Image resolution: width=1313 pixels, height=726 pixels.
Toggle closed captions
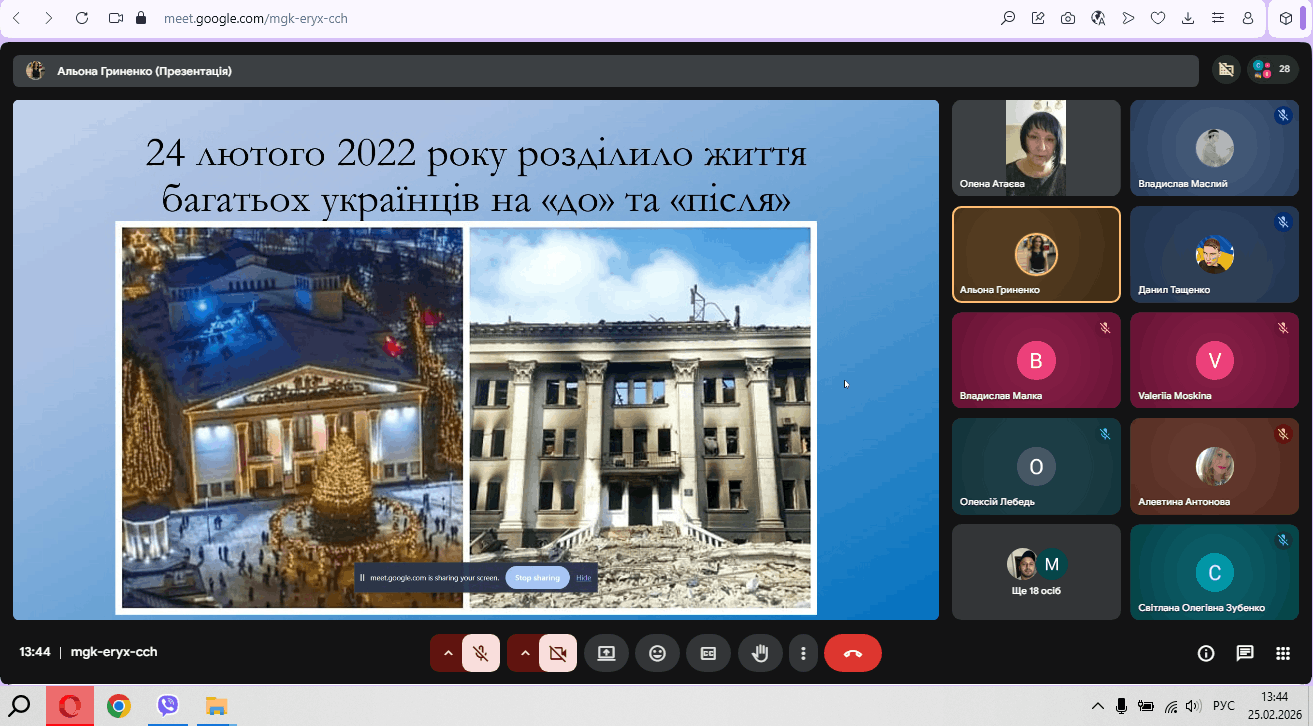[x=708, y=653]
